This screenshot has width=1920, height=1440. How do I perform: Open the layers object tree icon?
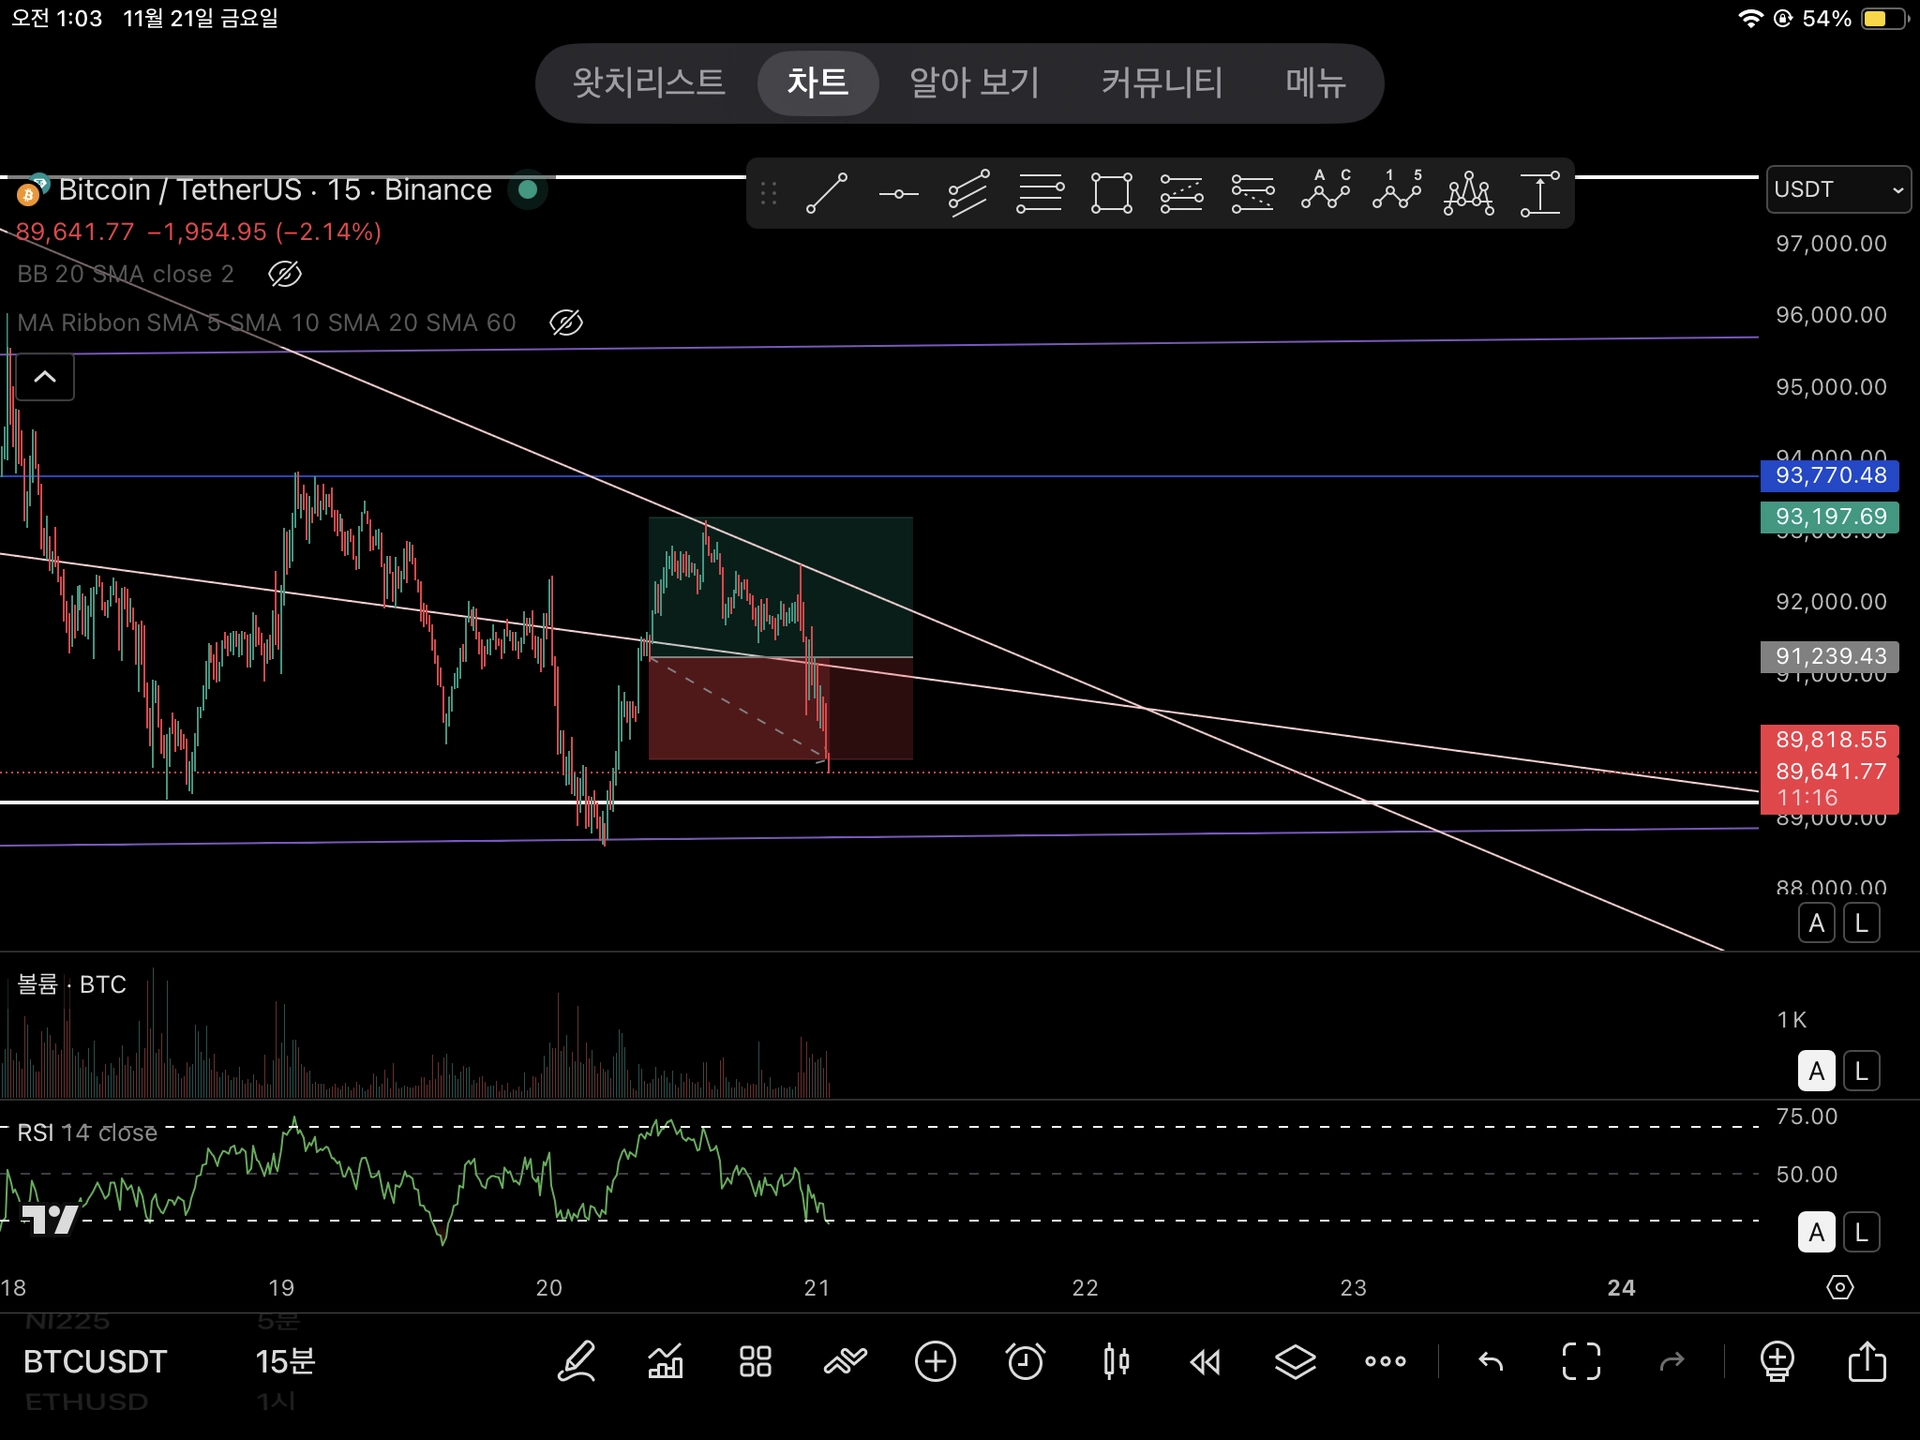click(1295, 1361)
